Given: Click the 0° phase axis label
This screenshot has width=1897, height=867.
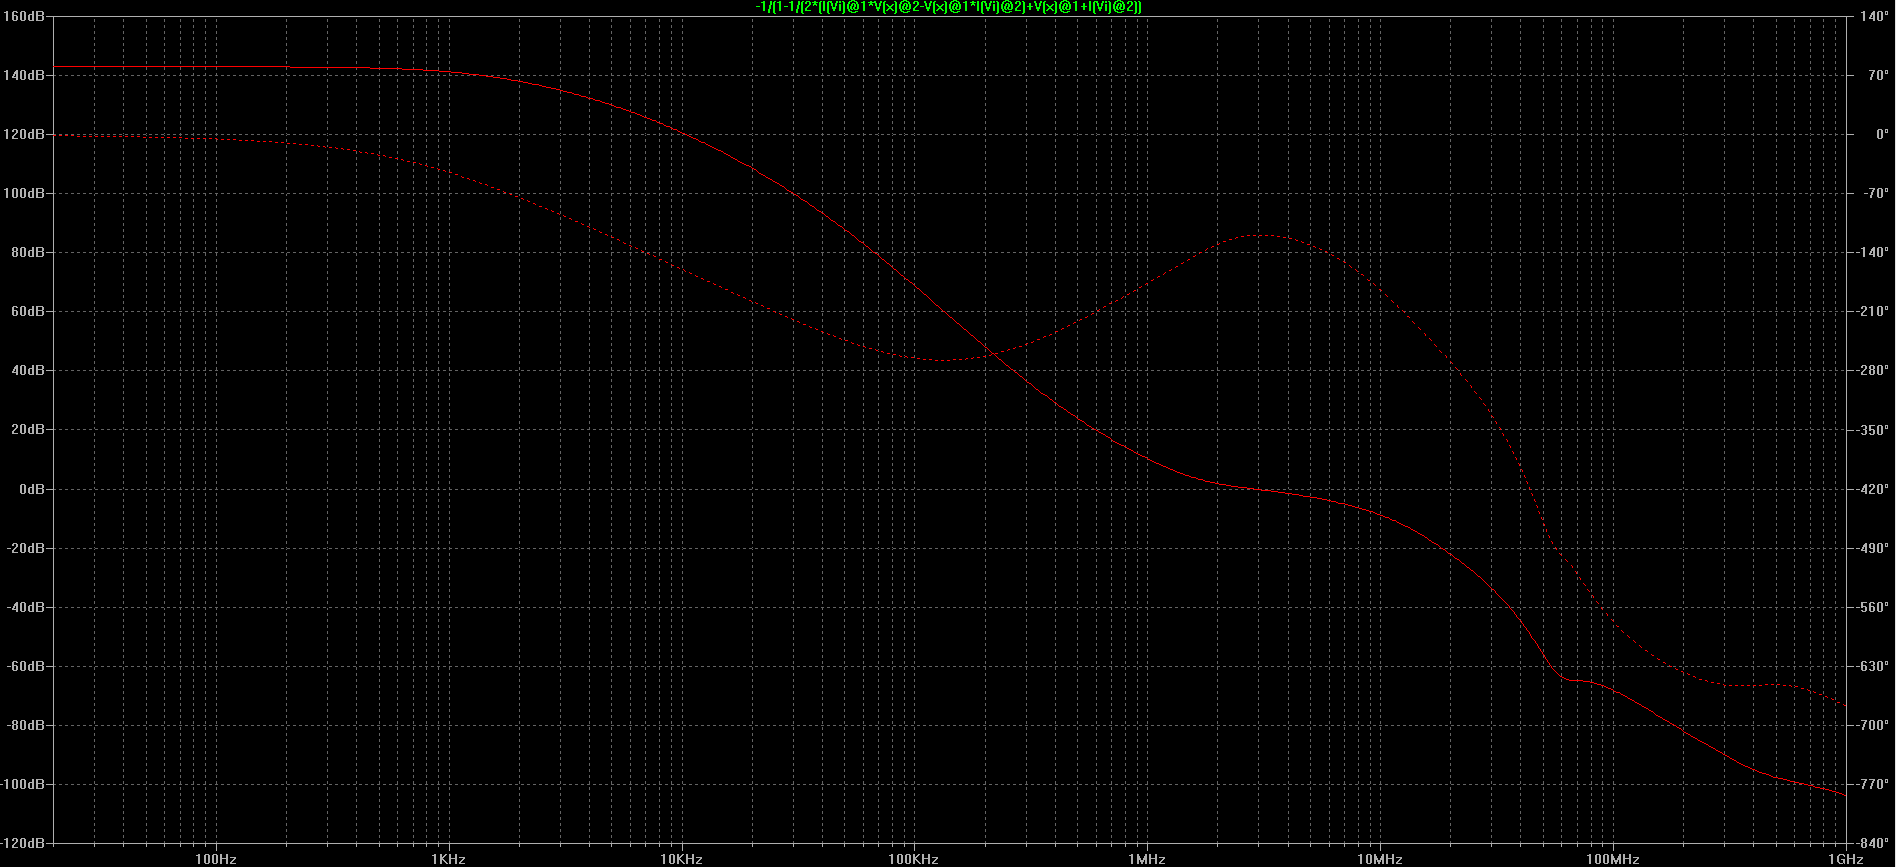Looking at the screenshot, I should (1883, 134).
